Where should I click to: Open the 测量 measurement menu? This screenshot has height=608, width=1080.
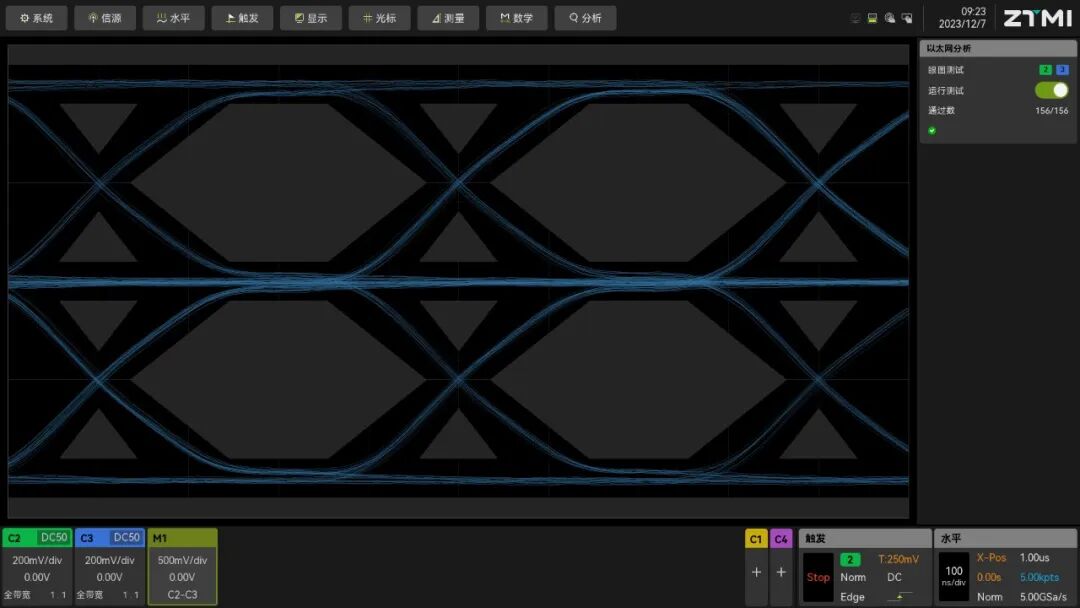pyautogui.click(x=448, y=18)
